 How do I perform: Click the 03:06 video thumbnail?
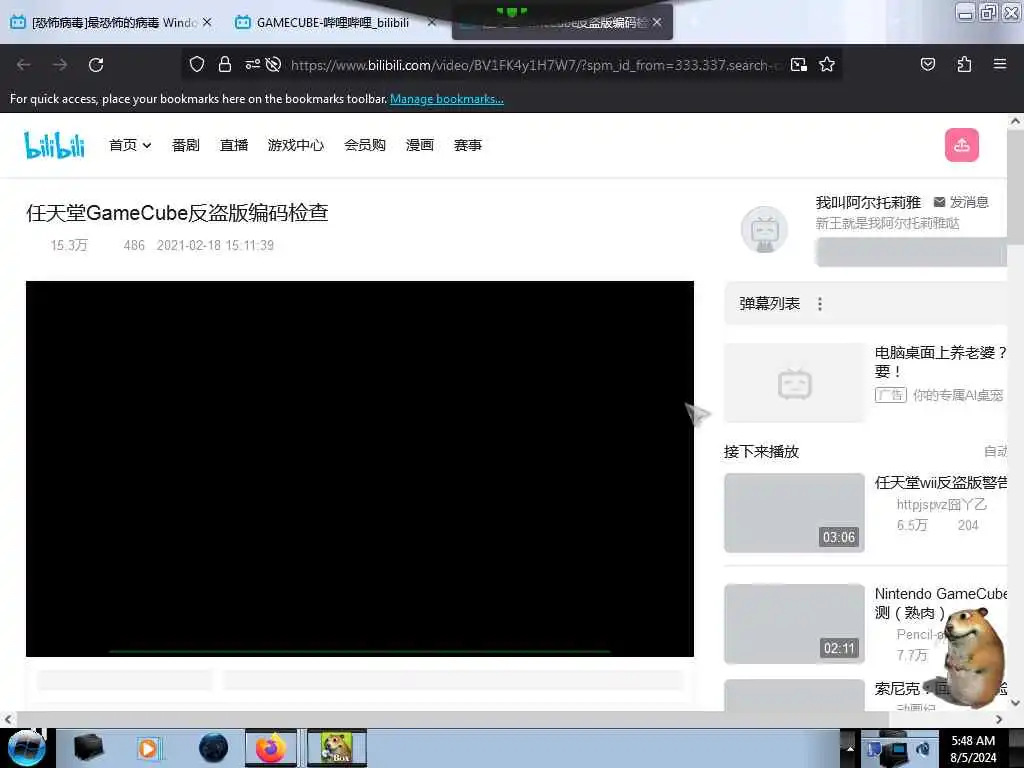click(794, 513)
